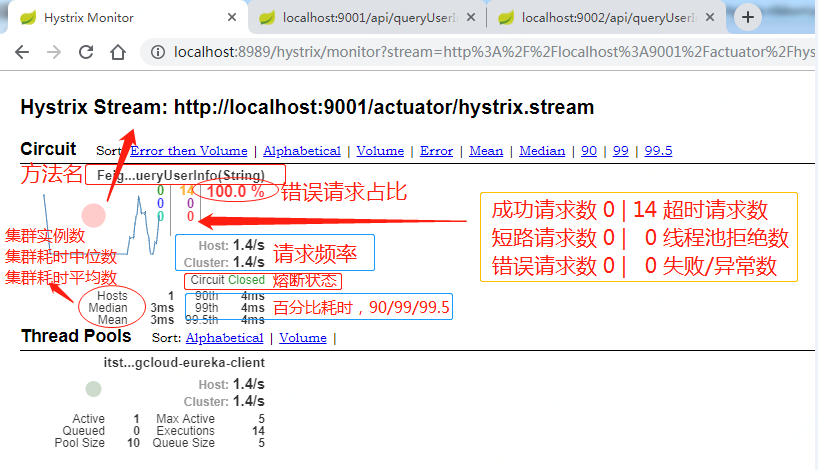Switch to the localhost:9002/api/queryUser tab
818x470 pixels.
606,18
